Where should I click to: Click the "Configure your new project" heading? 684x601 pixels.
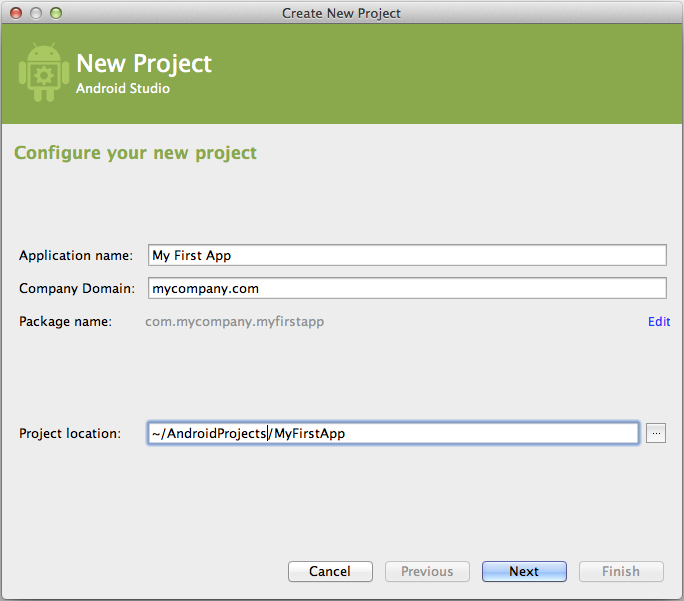coord(135,153)
